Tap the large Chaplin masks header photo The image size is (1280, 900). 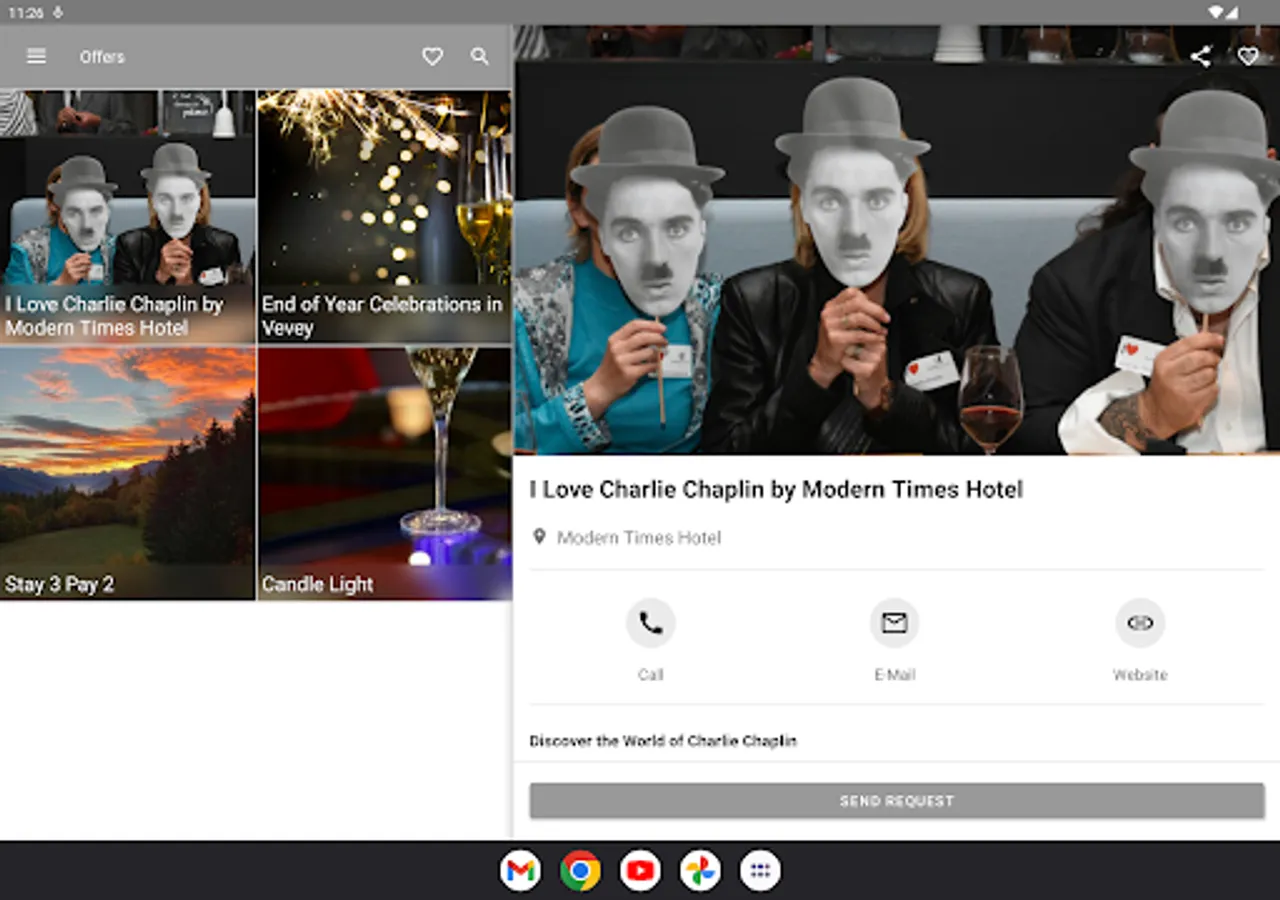pyautogui.click(x=897, y=240)
